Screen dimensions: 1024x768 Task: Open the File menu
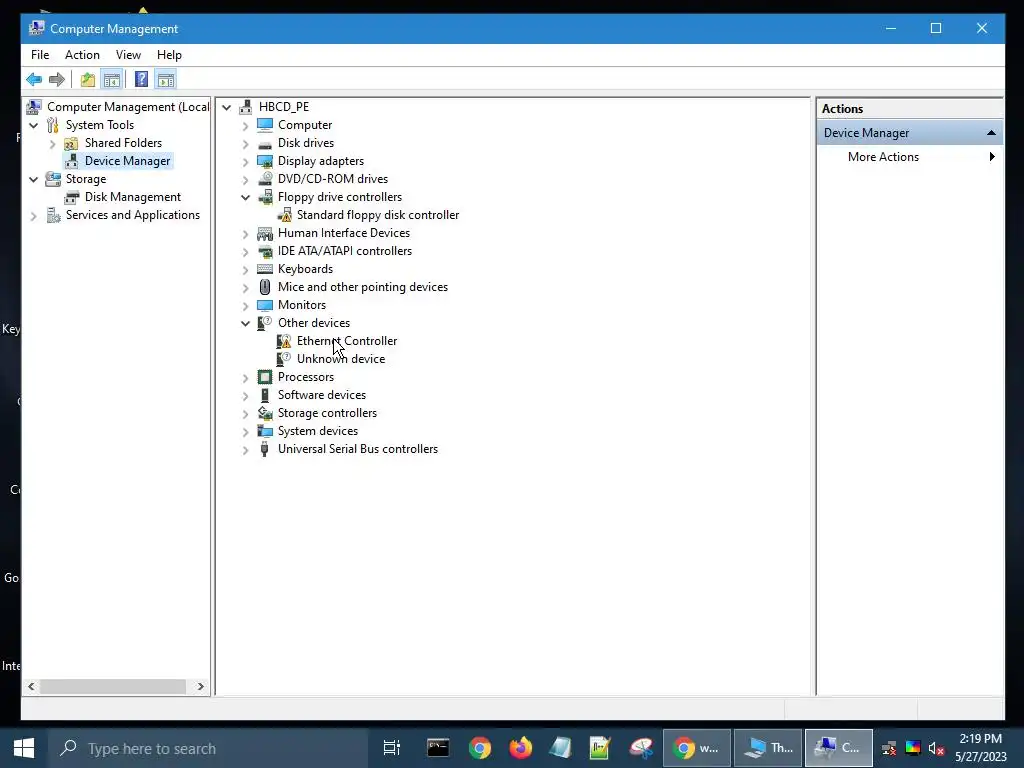(x=40, y=55)
